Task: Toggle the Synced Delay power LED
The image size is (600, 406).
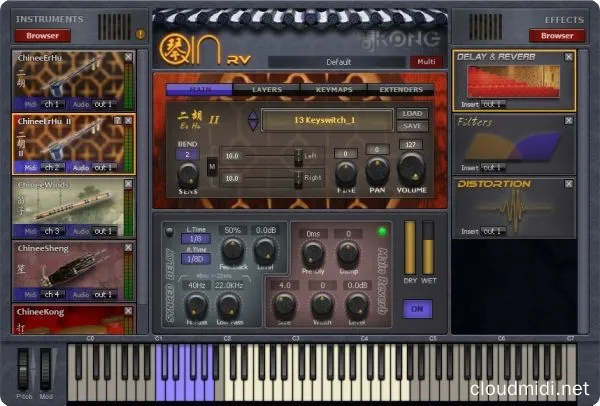Action: coord(169,231)
